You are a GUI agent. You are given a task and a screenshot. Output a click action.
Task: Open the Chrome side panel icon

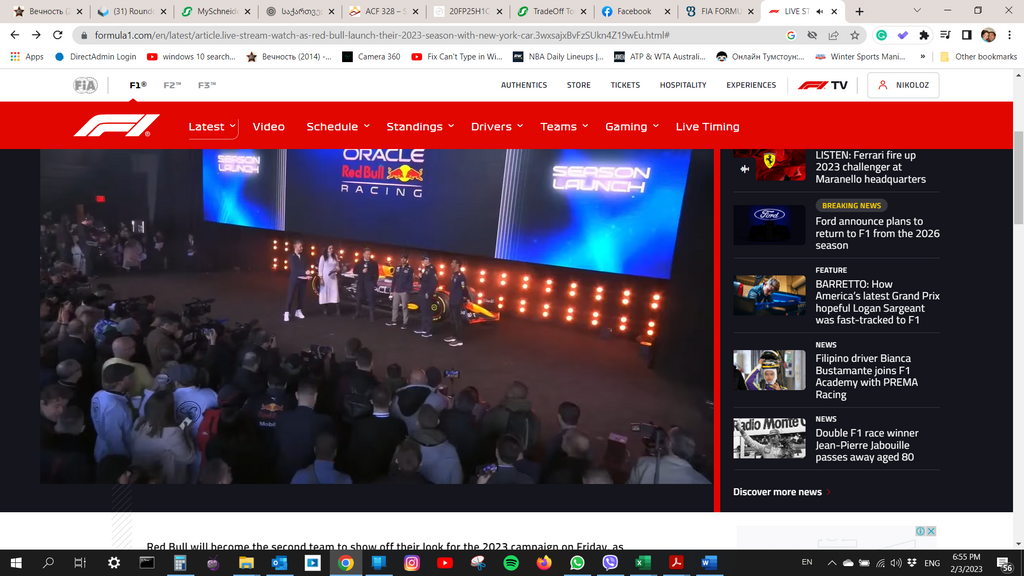(x=967, y=35)
